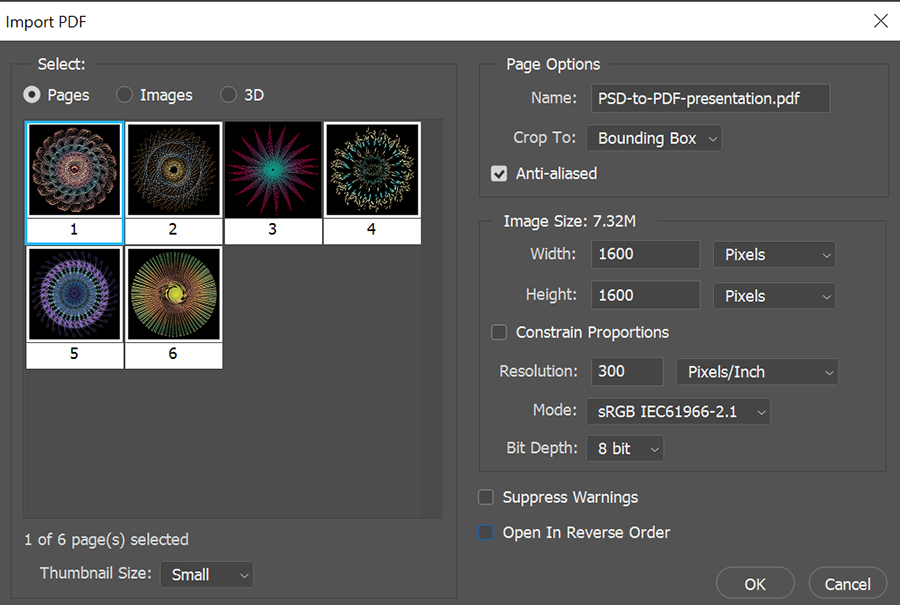Select the Pages radio button
Screen dimensions: 900x605
32,95
